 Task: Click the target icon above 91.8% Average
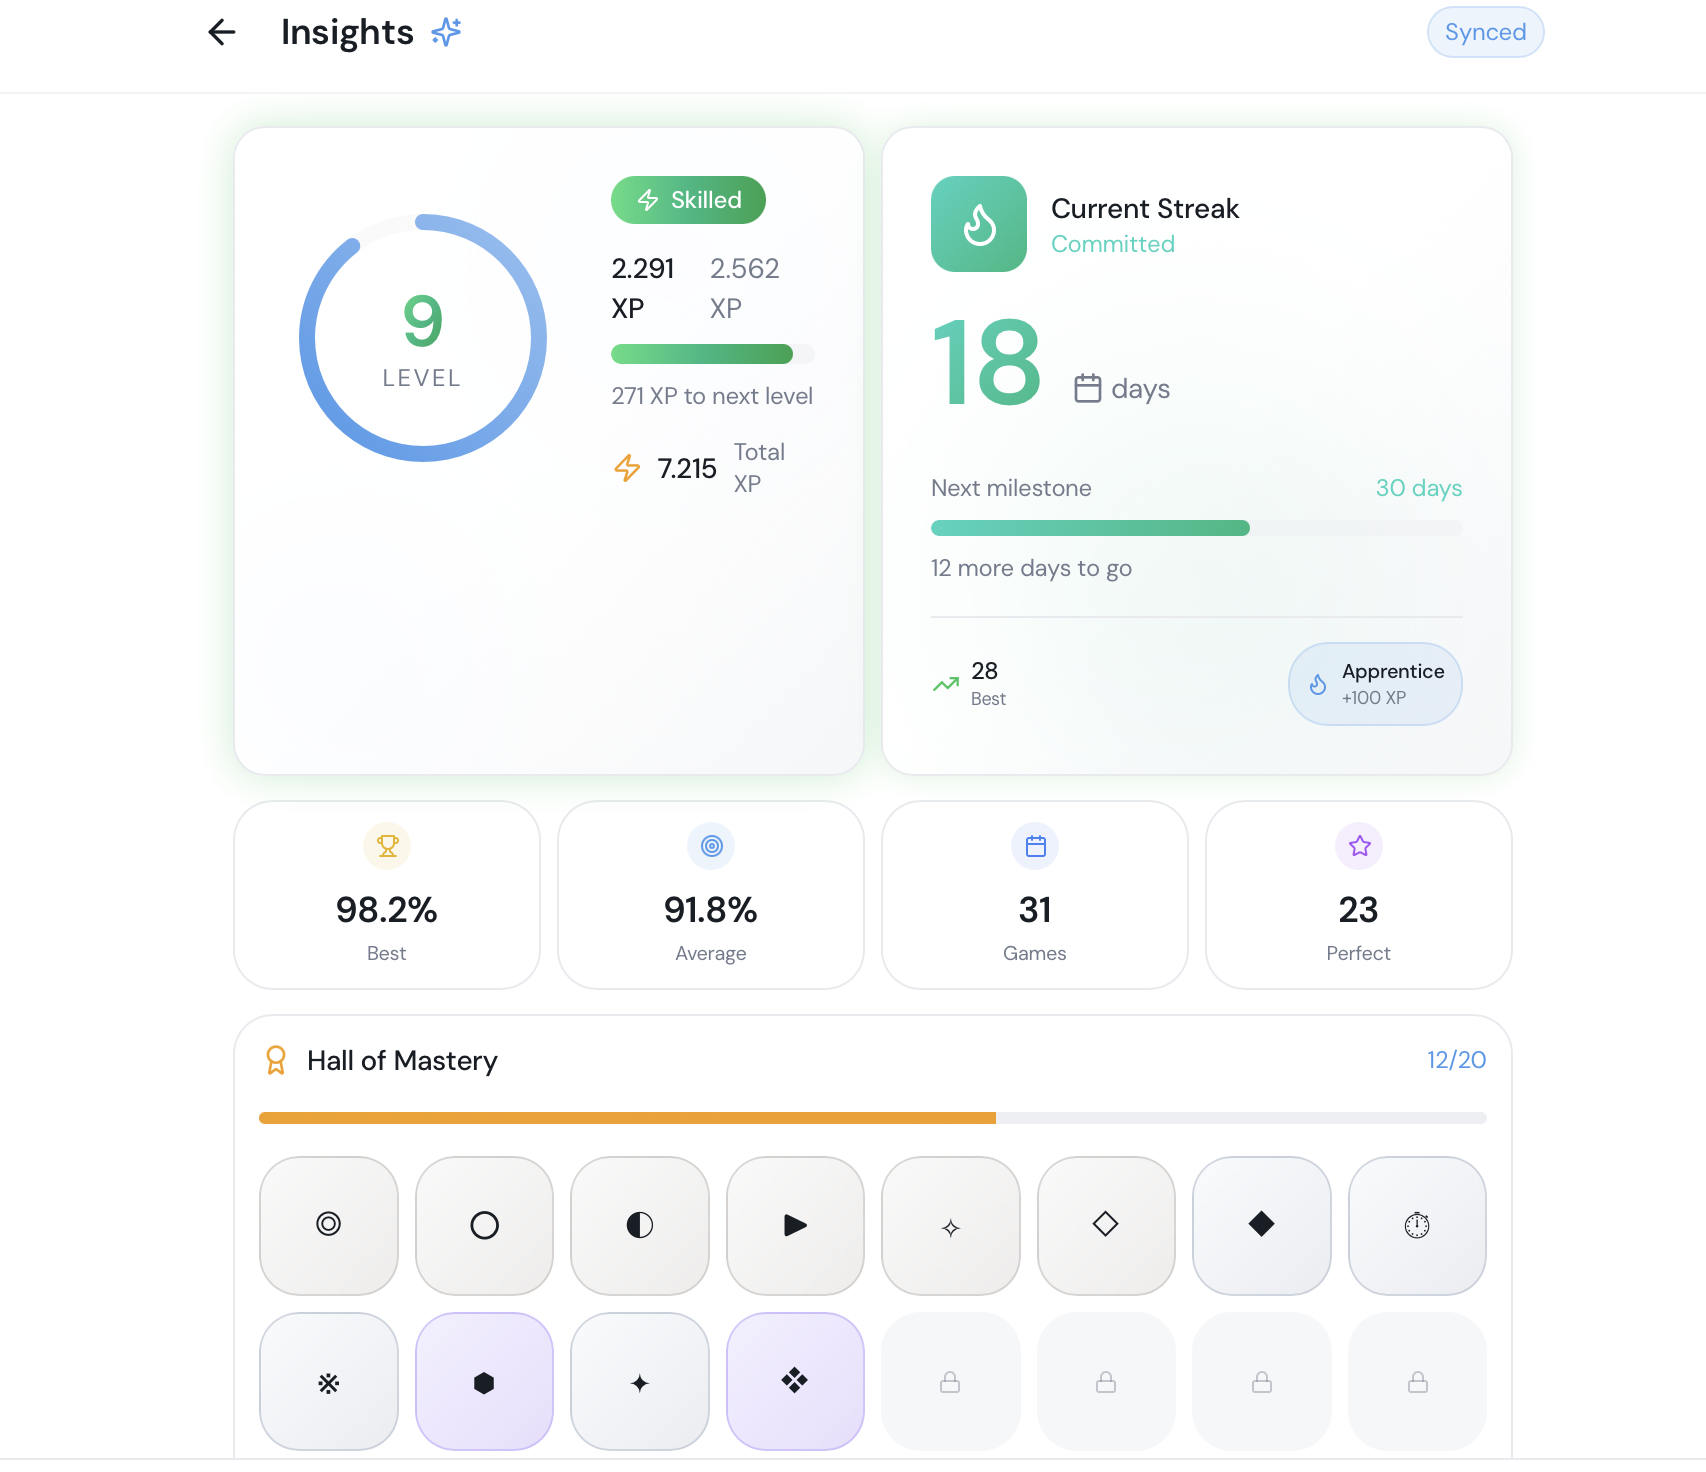click(x=710, y=846)
